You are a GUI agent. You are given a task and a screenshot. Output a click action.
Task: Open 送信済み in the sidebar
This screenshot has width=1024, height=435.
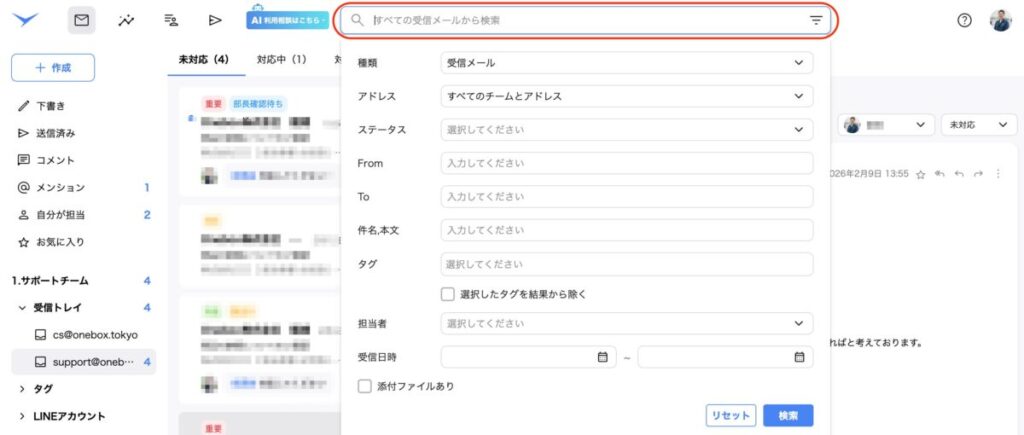coord(56,133)
